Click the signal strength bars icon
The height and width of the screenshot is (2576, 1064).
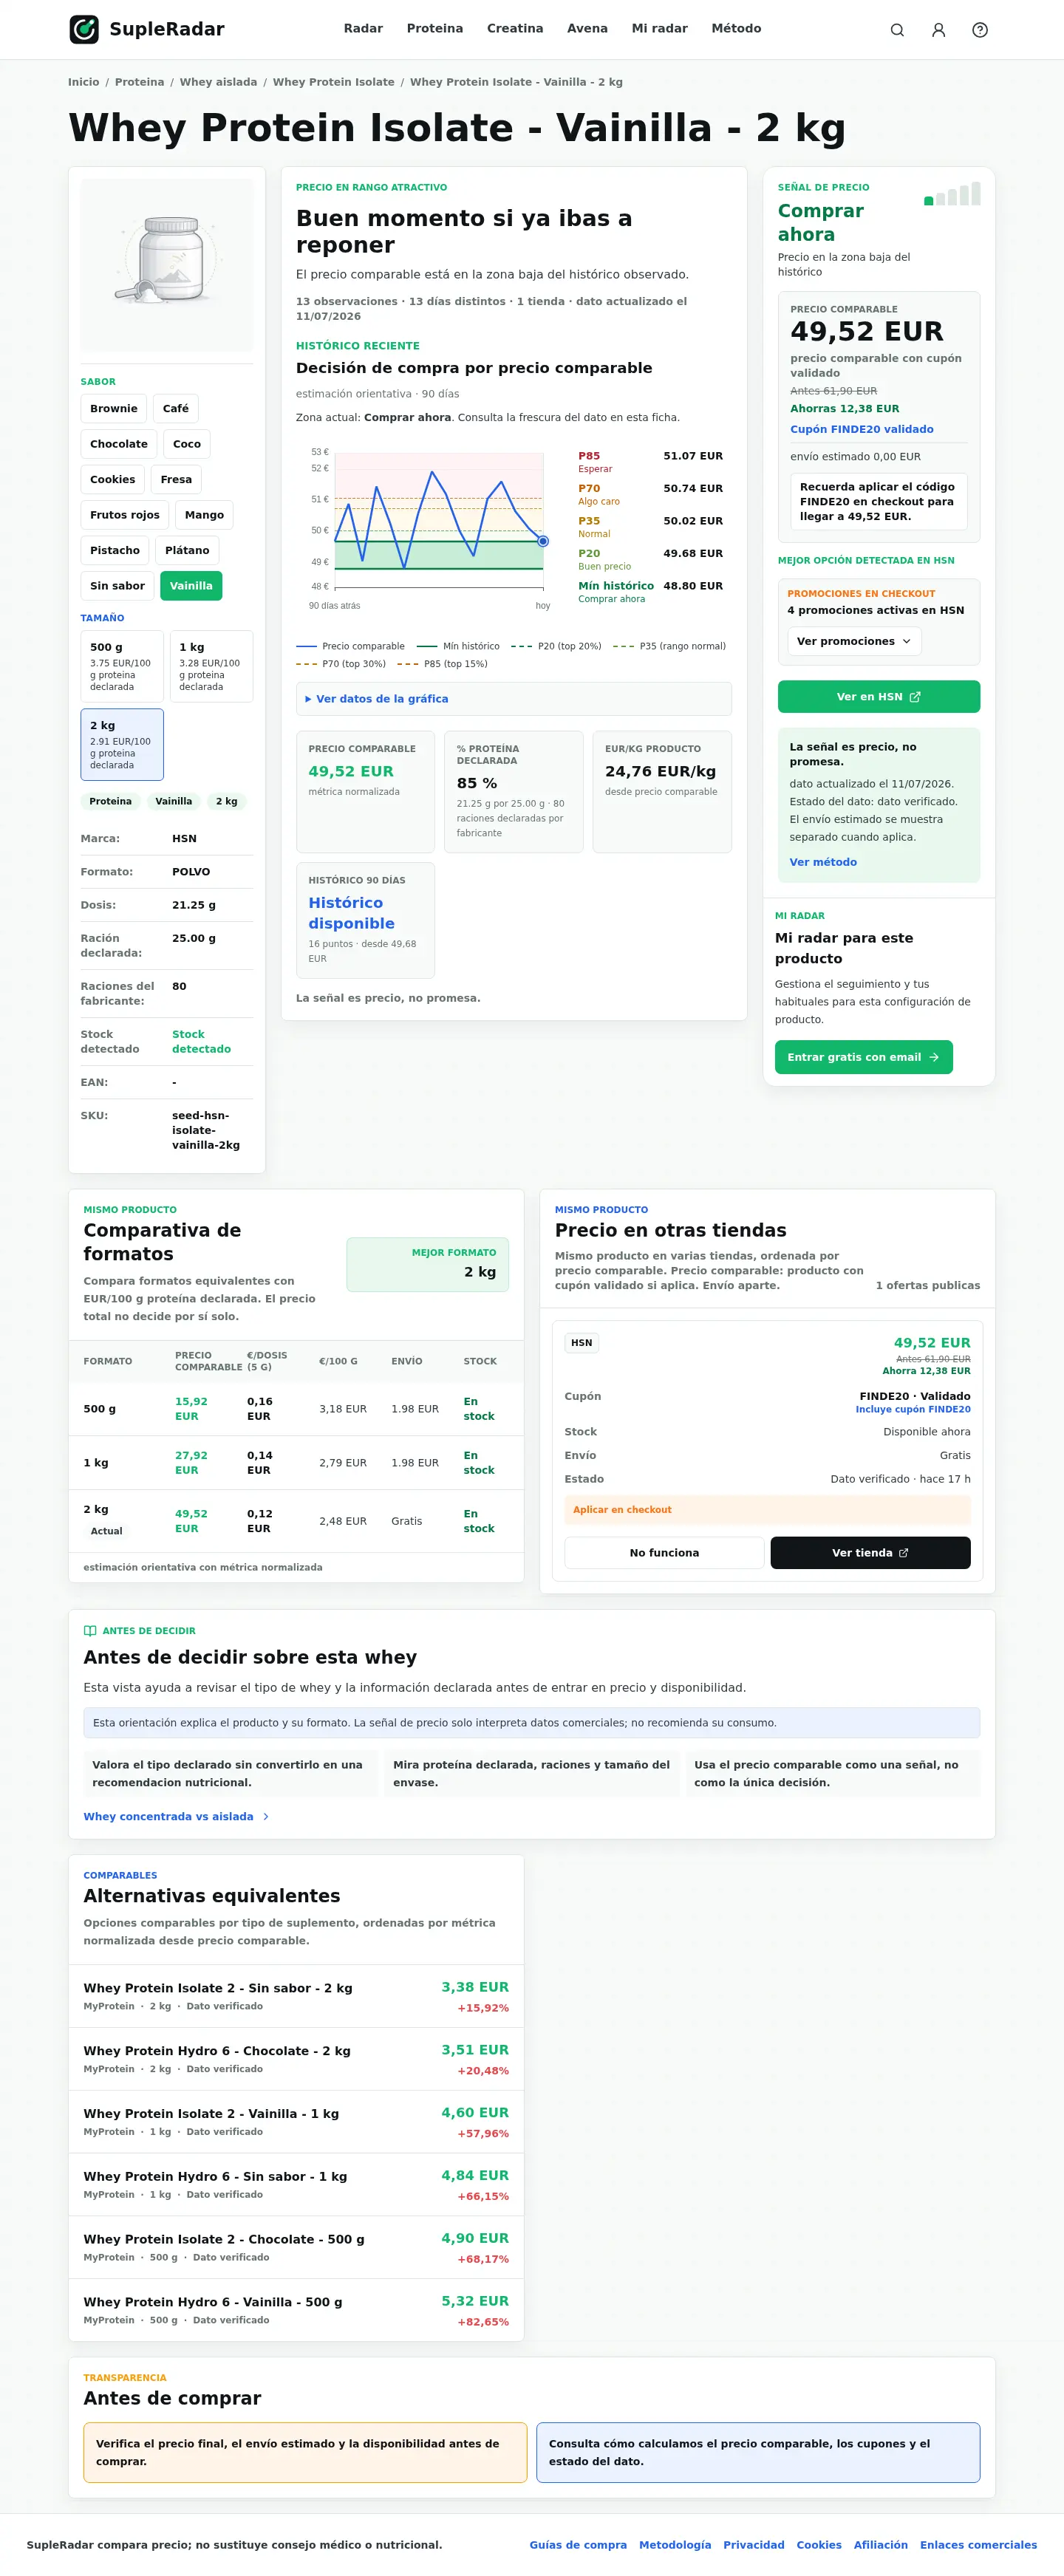tap(952, 194)
